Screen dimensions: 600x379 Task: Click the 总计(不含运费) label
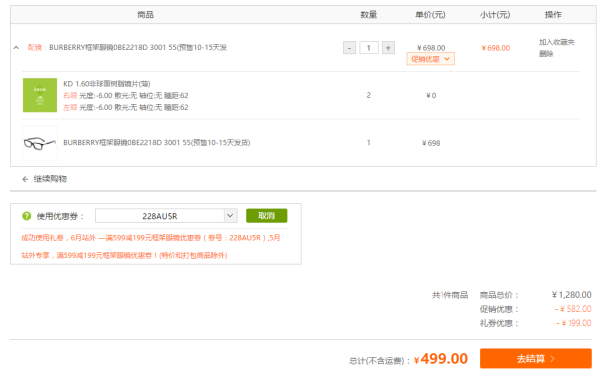click(379, 361)
